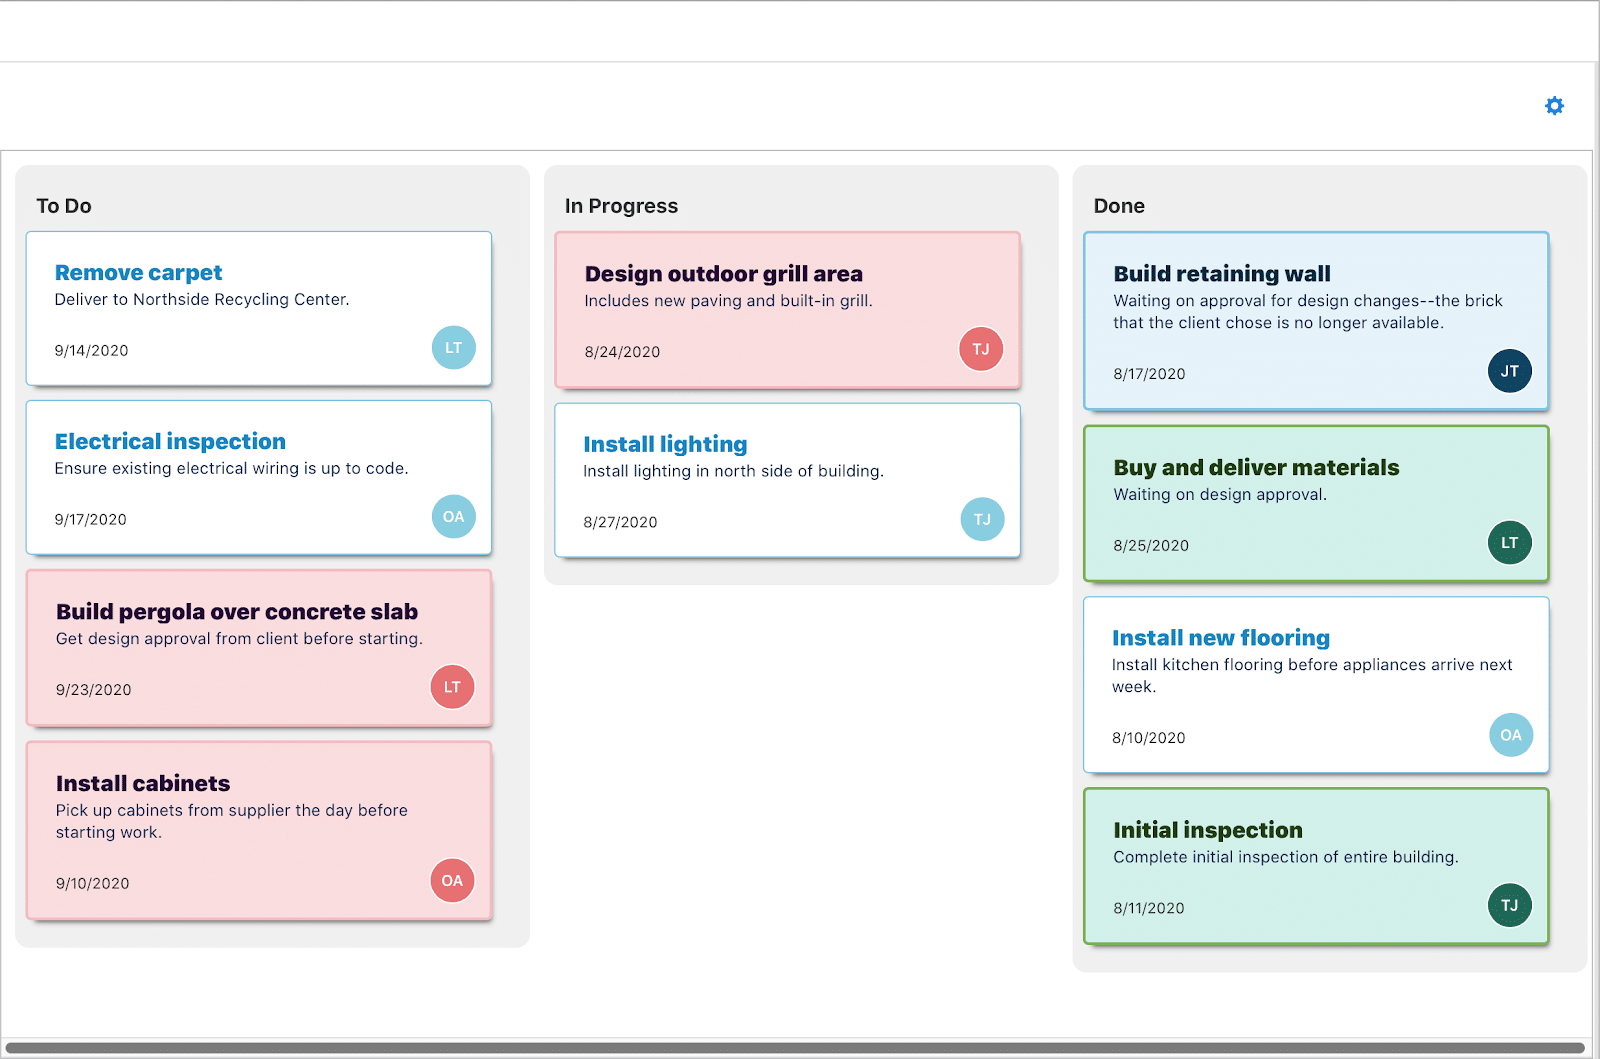
Task: Click the OA avatar on Install cabinets card
Action: (452, 880)
